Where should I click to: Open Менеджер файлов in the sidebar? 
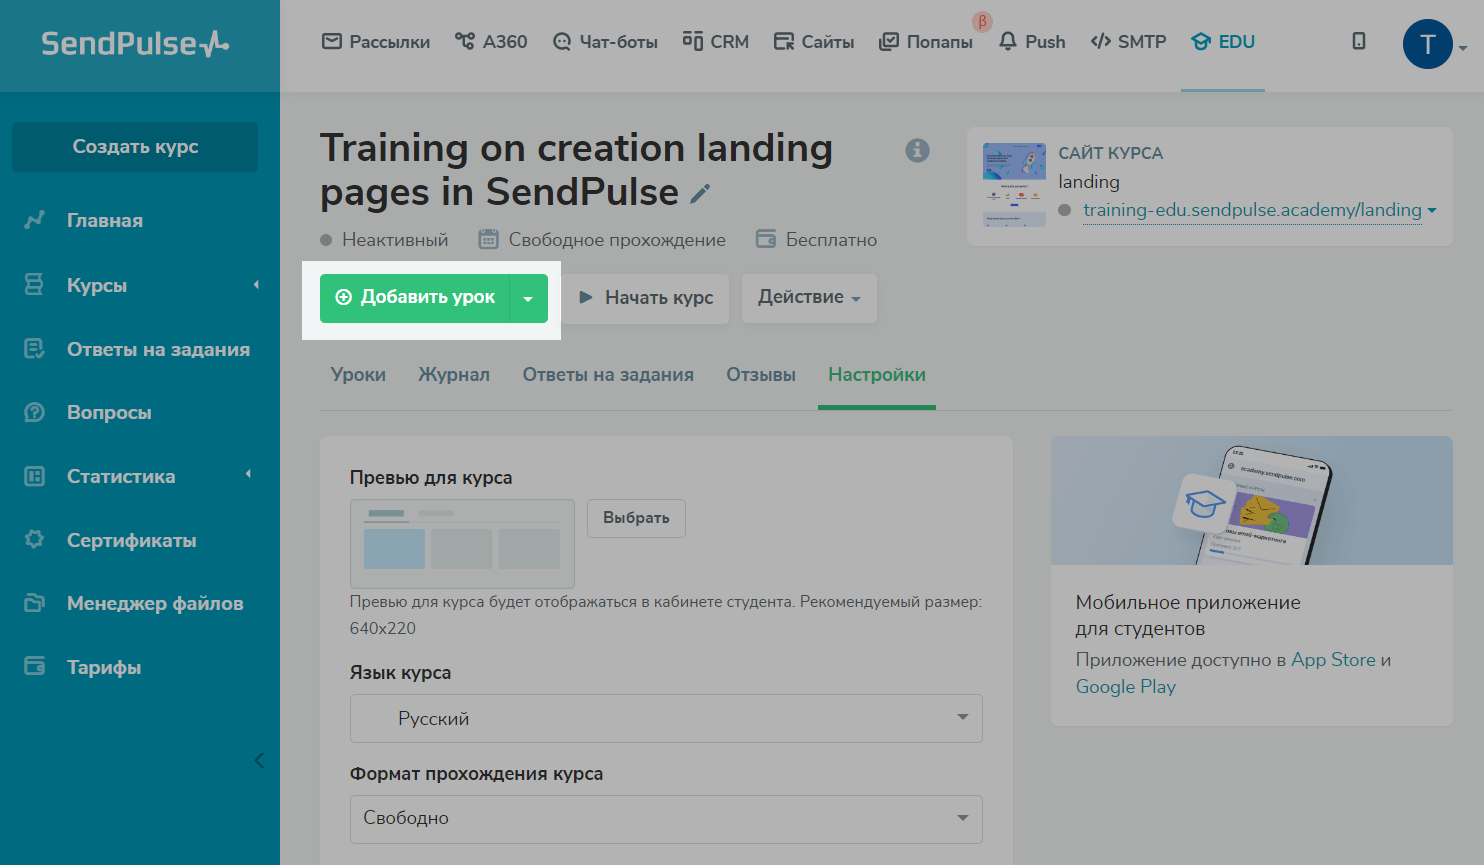[154, 603]
